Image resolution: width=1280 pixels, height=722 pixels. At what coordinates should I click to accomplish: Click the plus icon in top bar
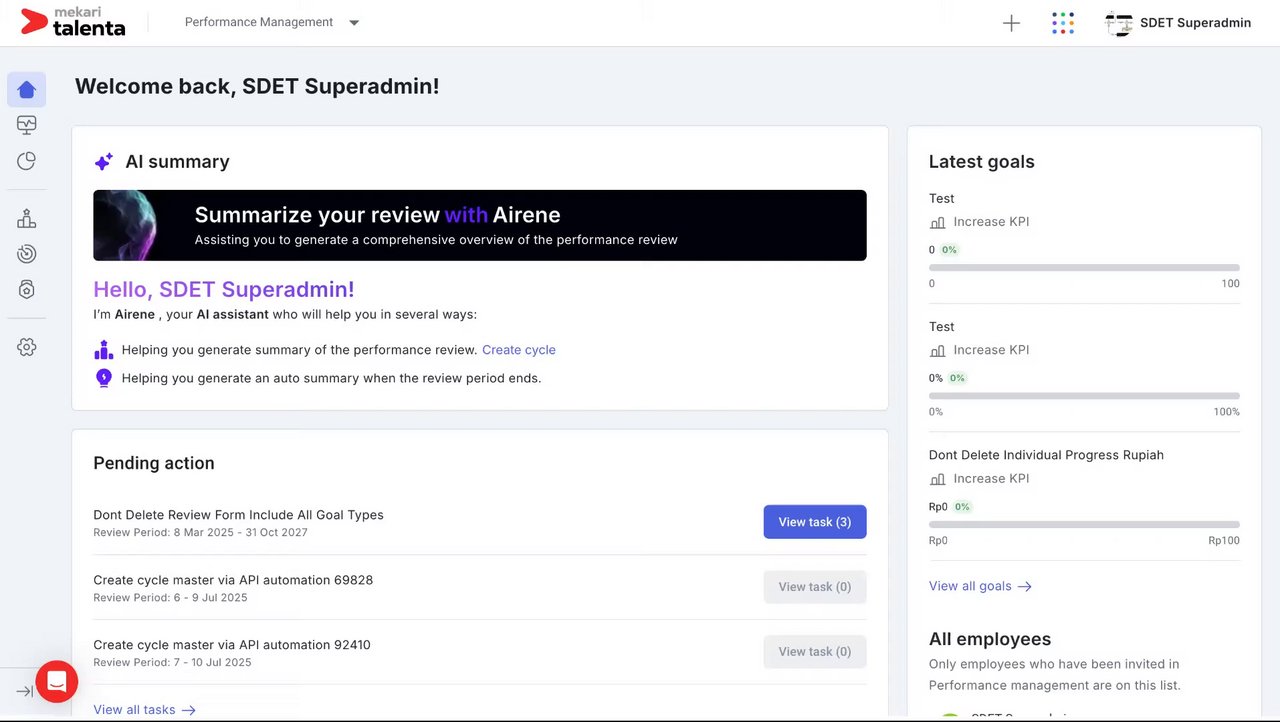pyautogui.click(x=1011, y=23)
